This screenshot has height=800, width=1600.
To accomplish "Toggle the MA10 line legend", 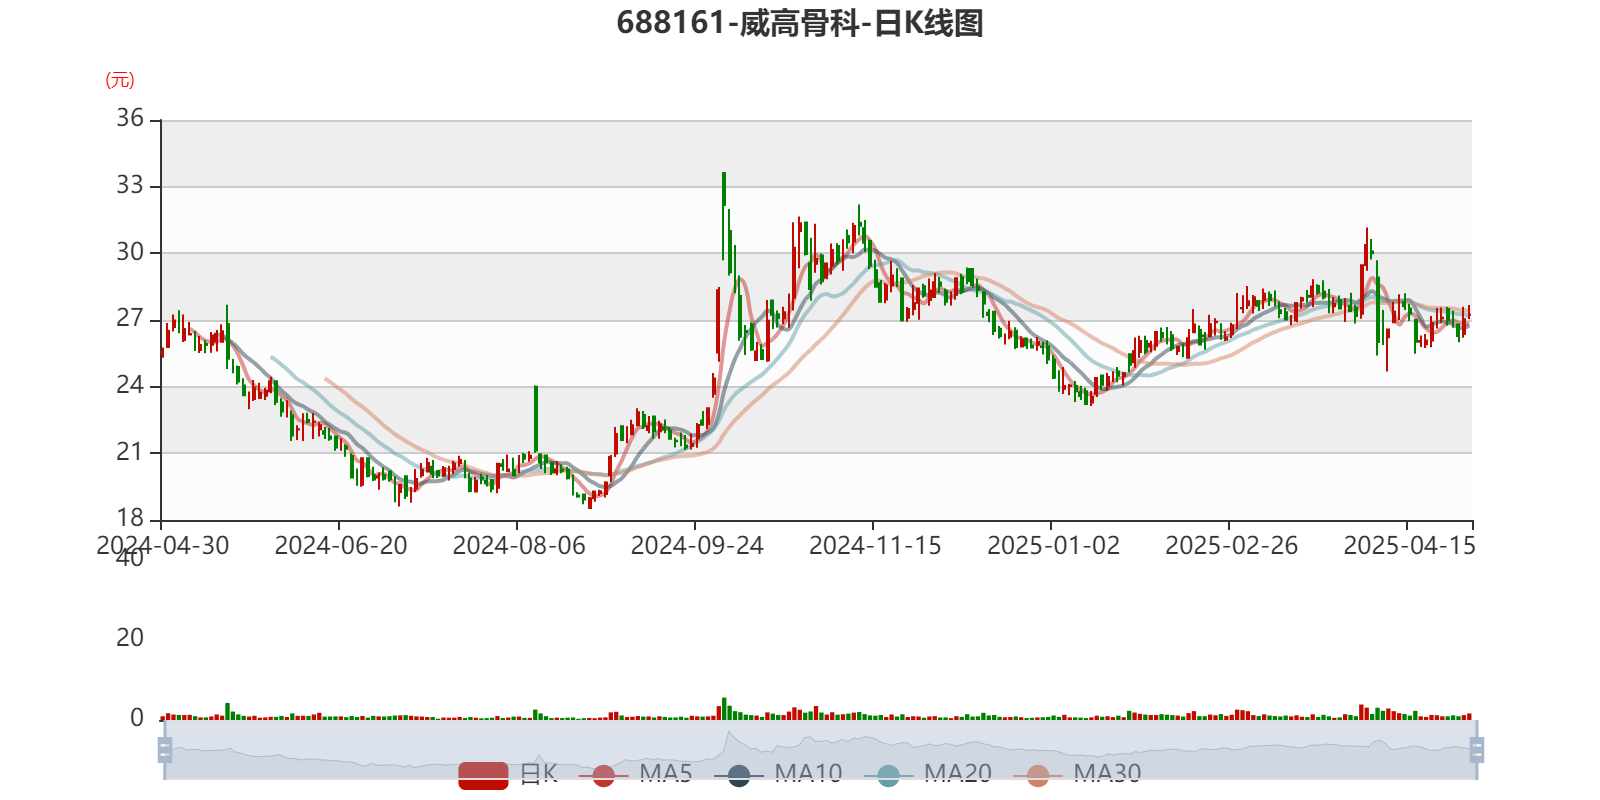I will tap(778, 774).
